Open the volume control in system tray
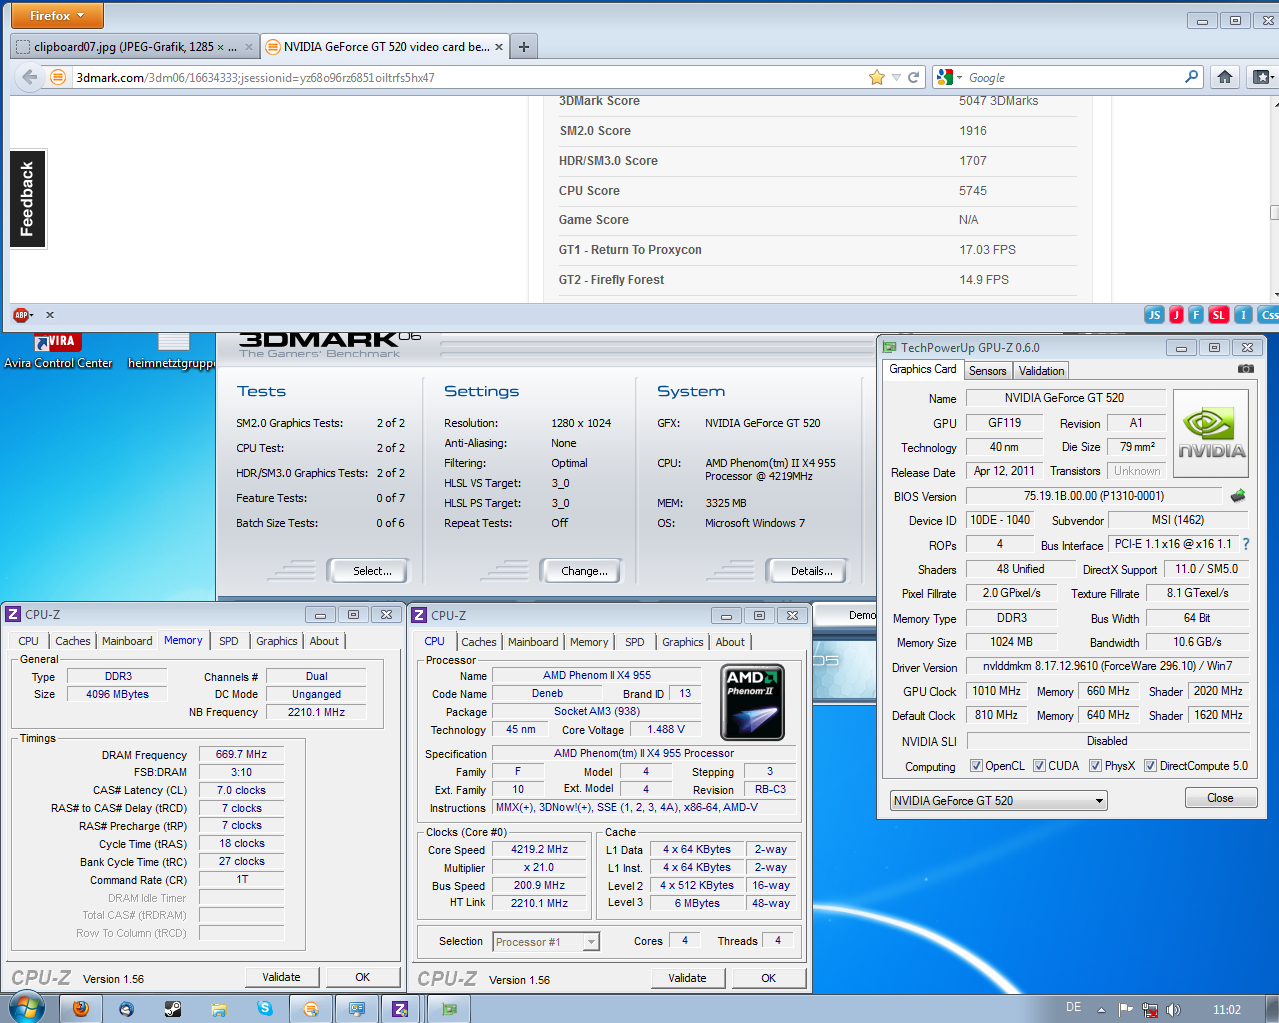 coord(1173,1009)
